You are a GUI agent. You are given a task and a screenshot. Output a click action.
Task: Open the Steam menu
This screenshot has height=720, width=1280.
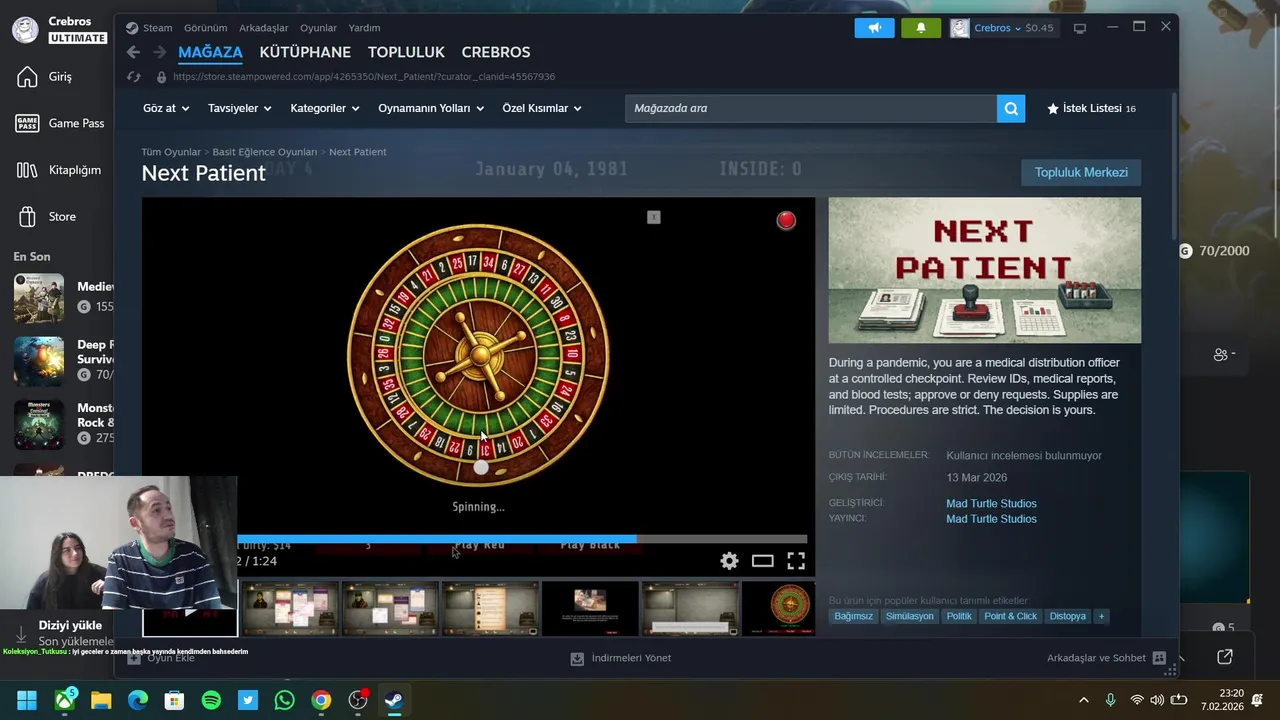point(157,28)
